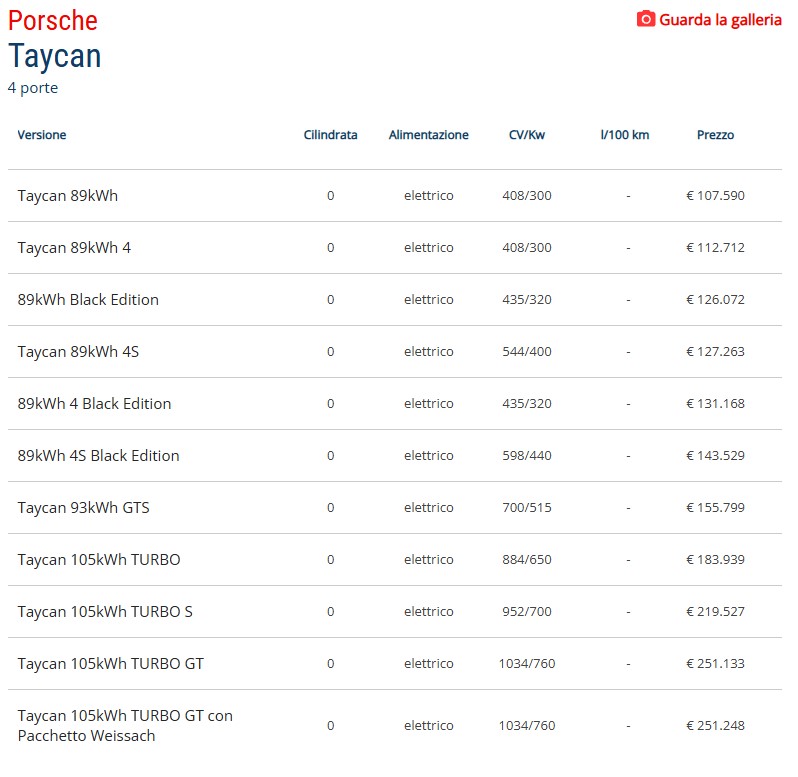Click the Prezzo column header
The height and width of the screenshot is (777, 798).
(x=715, y=135)
